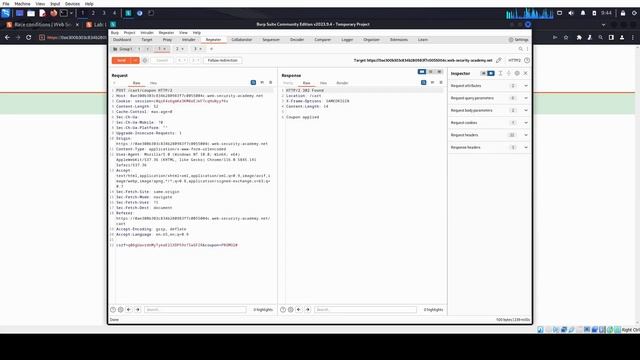Toggle non-printable characters display in the request

262,82
